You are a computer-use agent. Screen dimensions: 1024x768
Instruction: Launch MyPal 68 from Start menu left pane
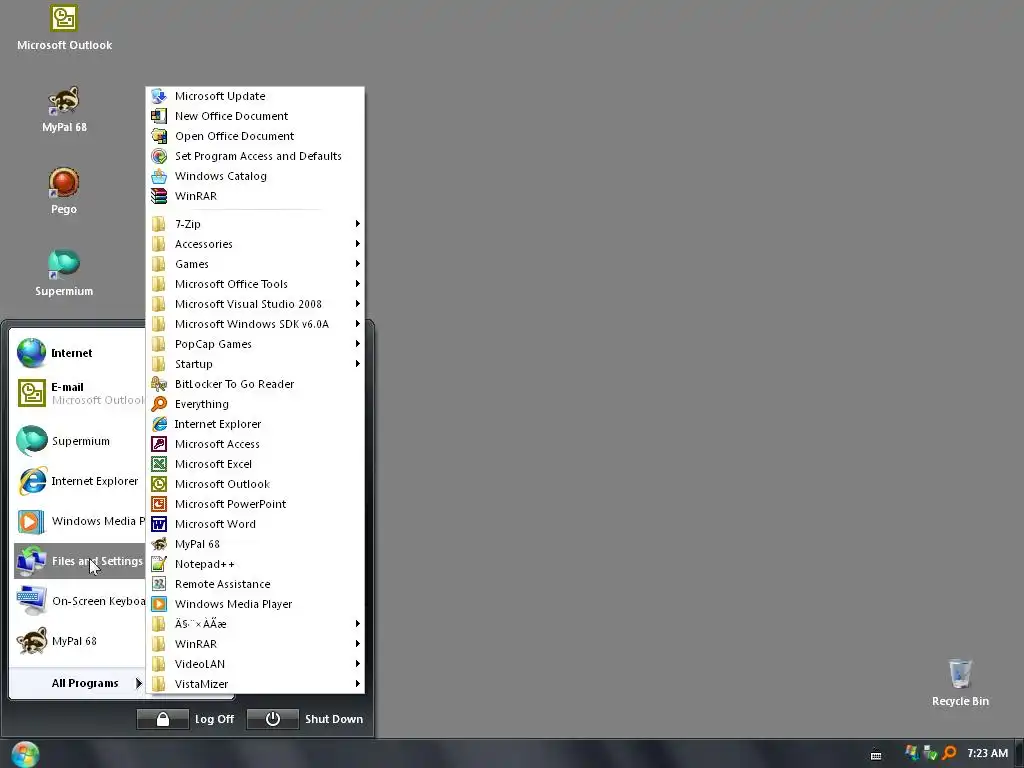click(79, 641)
